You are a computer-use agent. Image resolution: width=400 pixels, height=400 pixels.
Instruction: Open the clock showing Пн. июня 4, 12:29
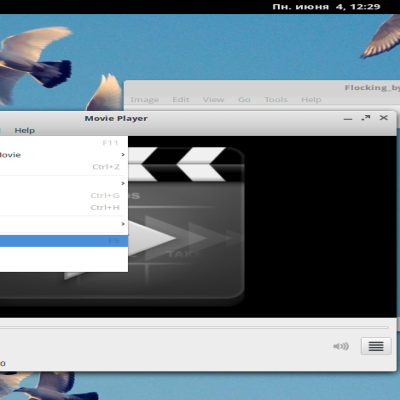pyautogui.click(x=326, y=7)
